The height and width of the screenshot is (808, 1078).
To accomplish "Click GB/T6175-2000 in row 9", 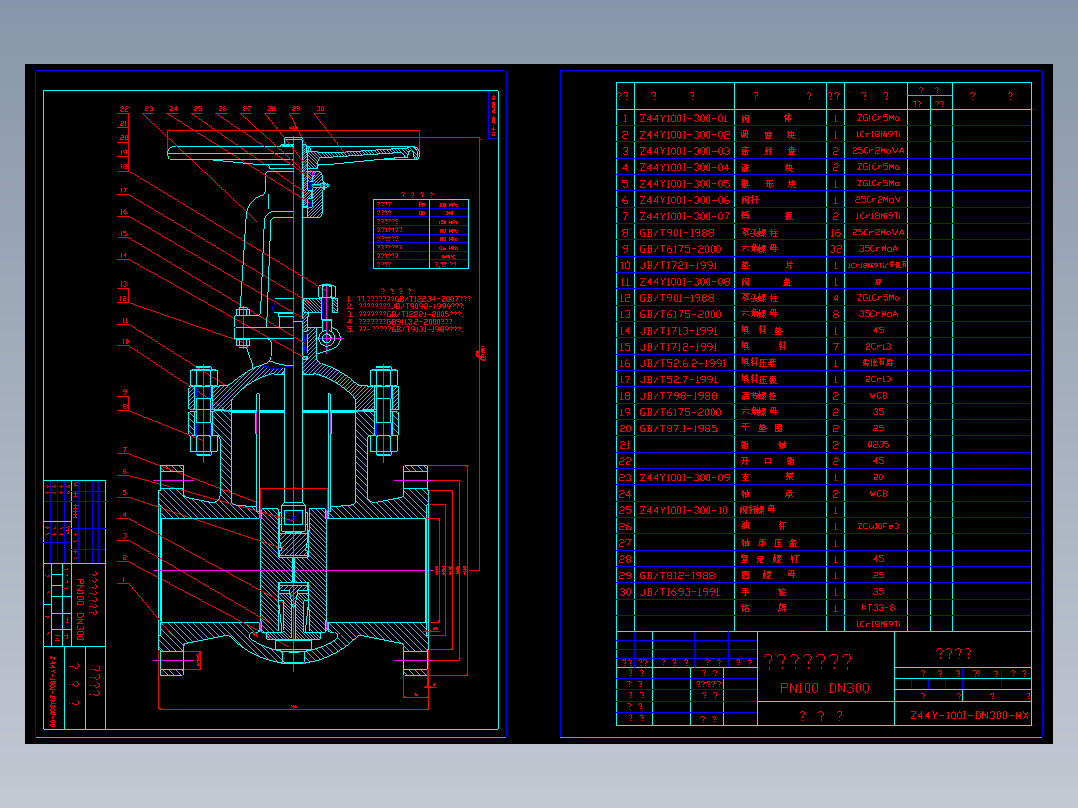I will click(680, 250).
